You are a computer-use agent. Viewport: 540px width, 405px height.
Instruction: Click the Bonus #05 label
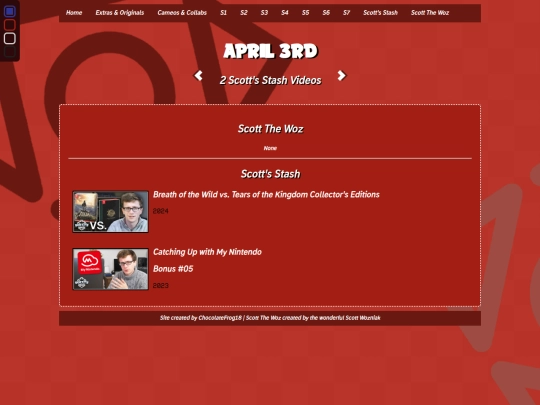tap(173, 269)
